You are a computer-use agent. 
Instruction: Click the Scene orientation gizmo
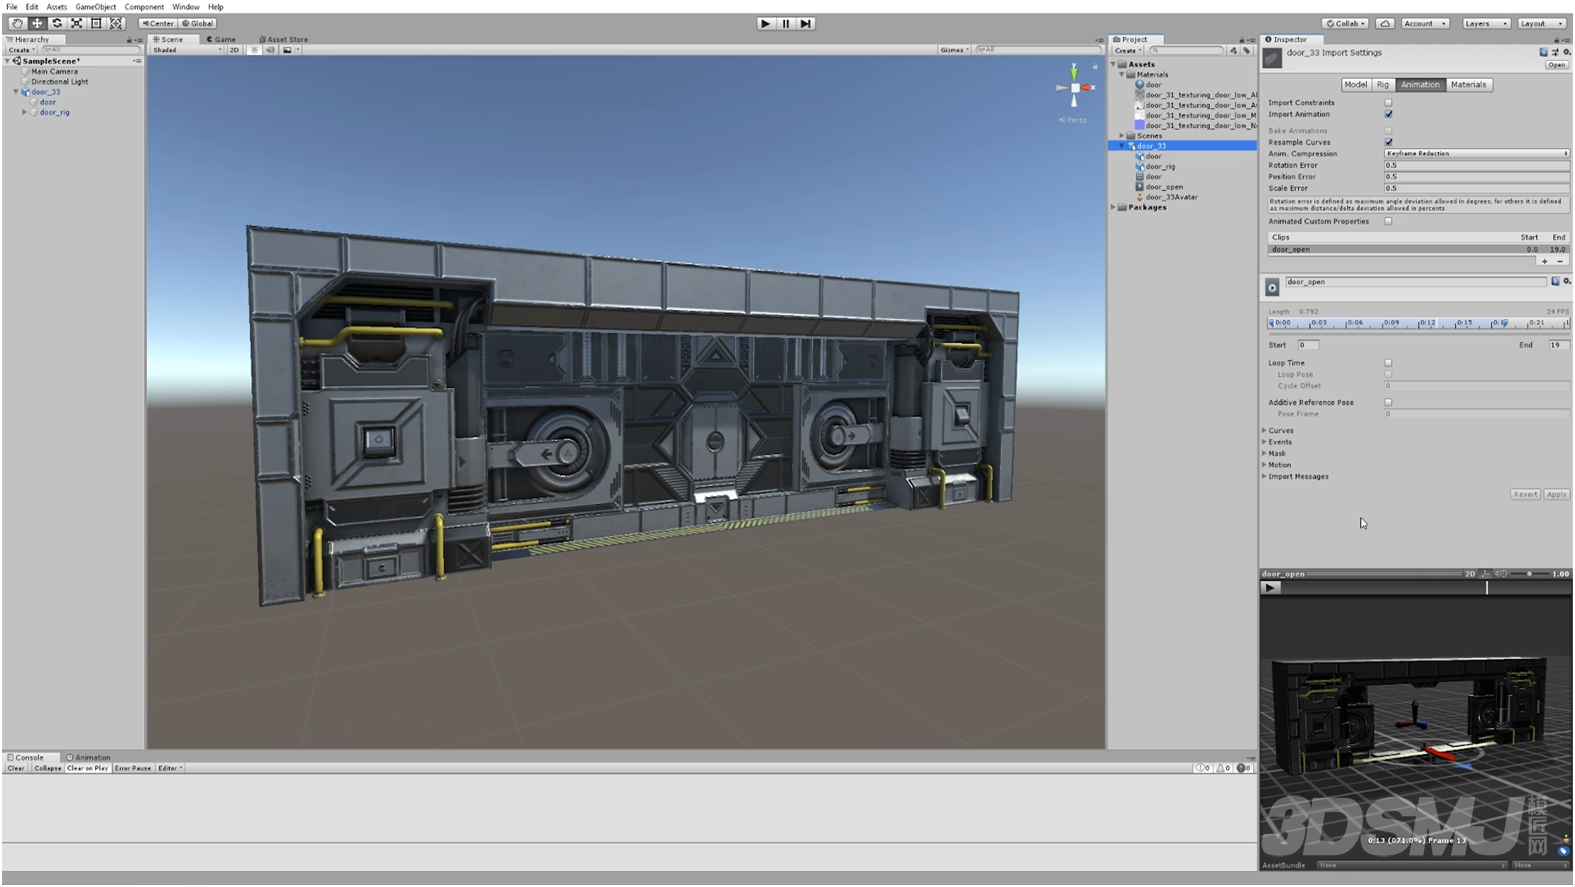[x=1075, y=88]
